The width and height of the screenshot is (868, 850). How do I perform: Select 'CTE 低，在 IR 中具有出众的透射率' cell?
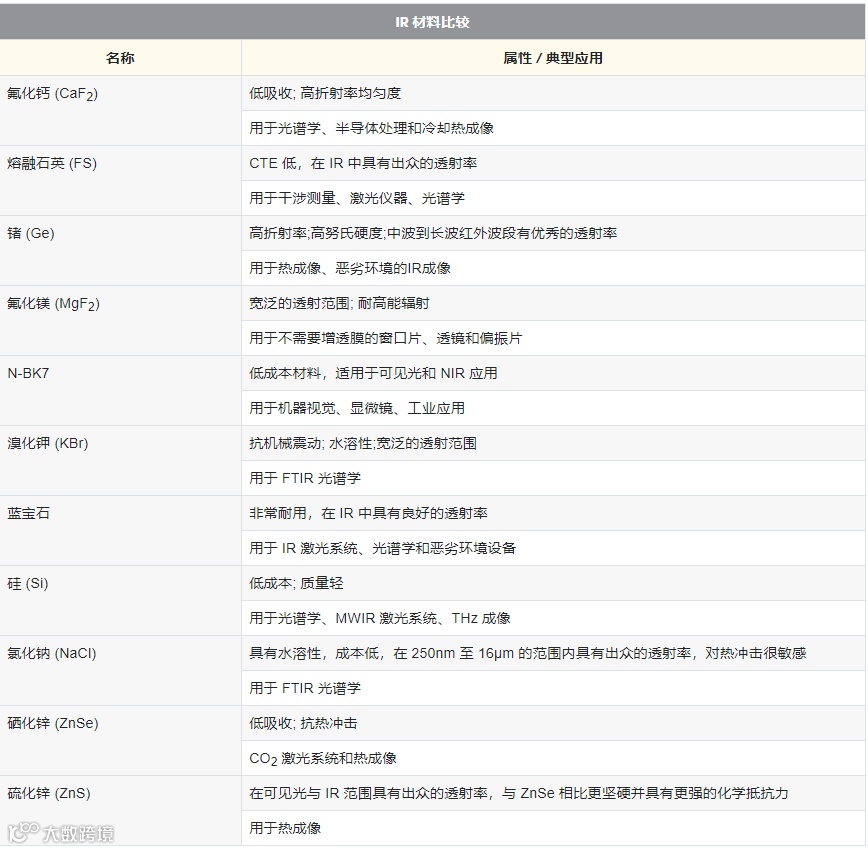point(553,163)
